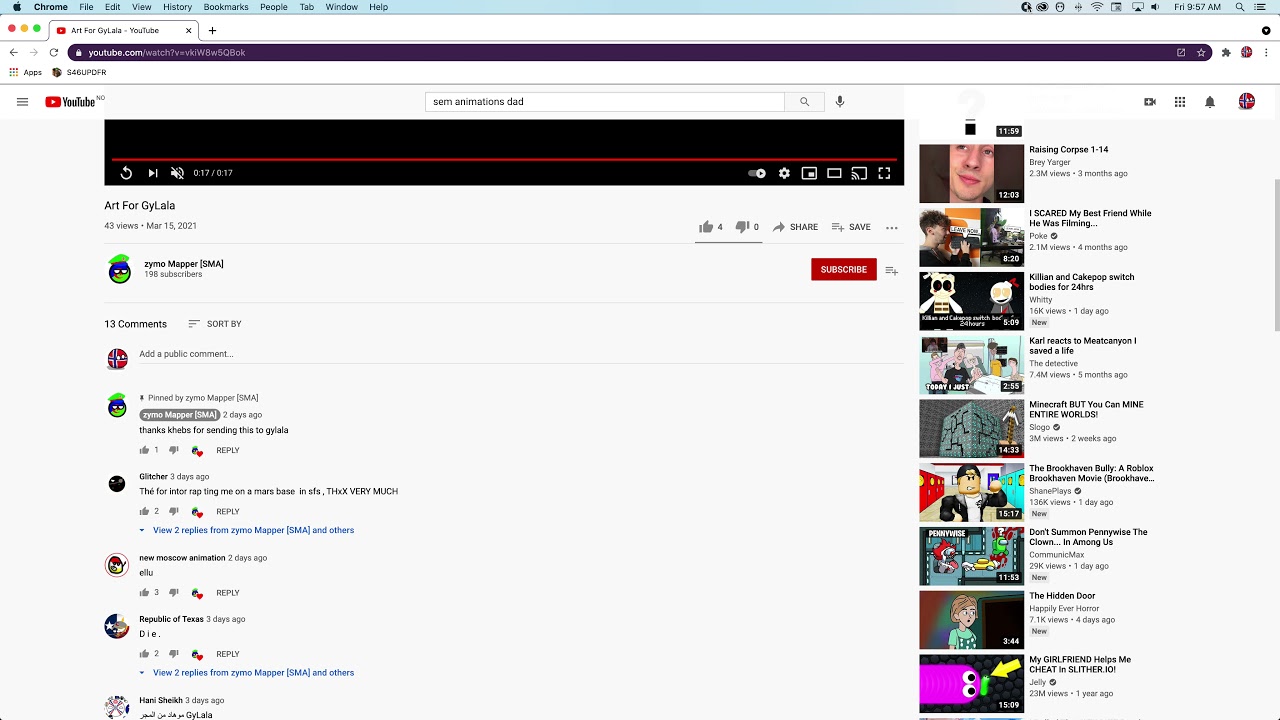1280x720 pixels.
Task: Like Glitcher's comment
Action: (x=144, y=511)
